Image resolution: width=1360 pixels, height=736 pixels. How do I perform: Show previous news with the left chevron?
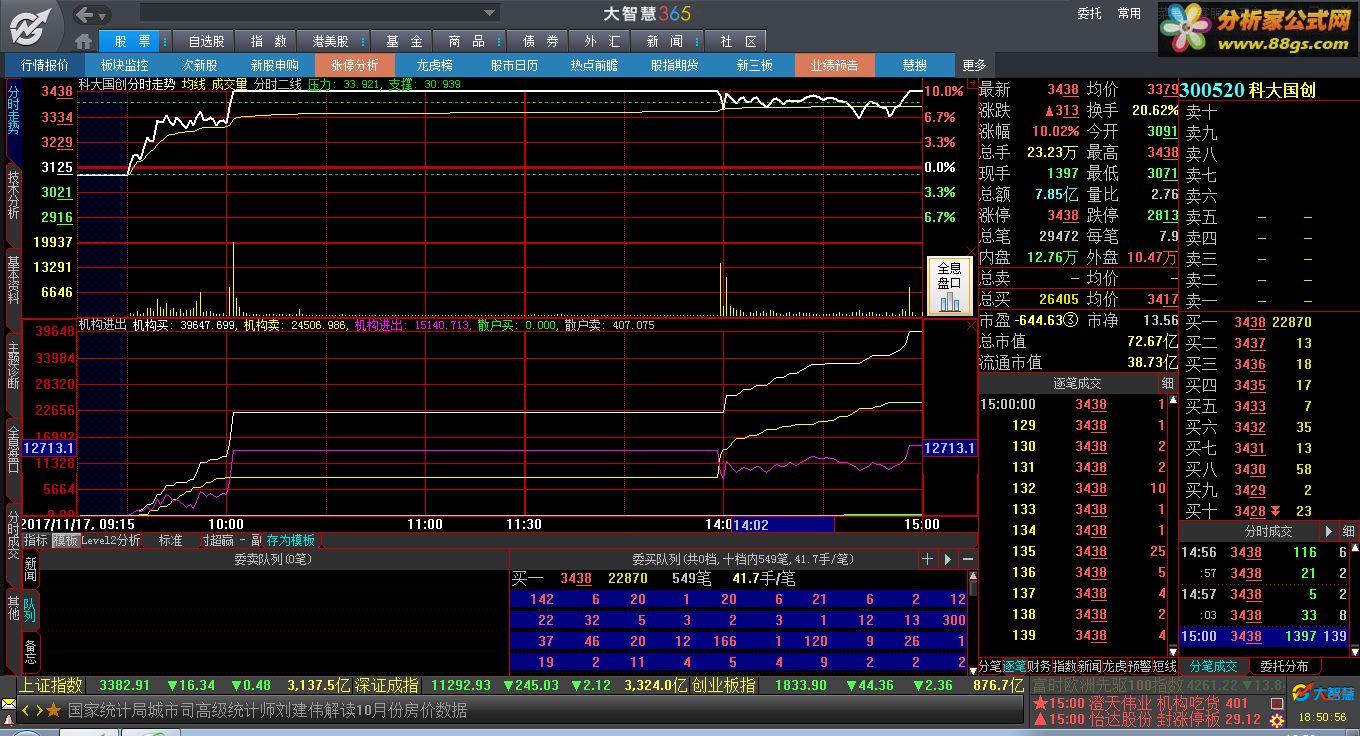[x=26, y=710]
